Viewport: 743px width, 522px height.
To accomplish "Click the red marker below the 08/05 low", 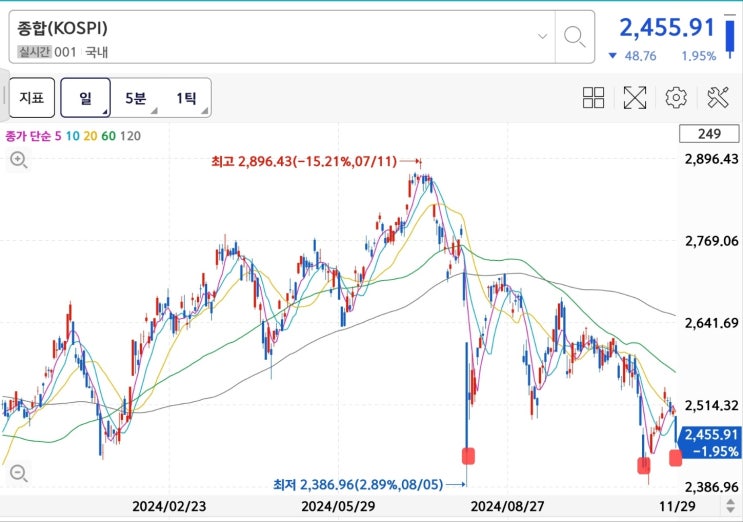I will (467, 456).
